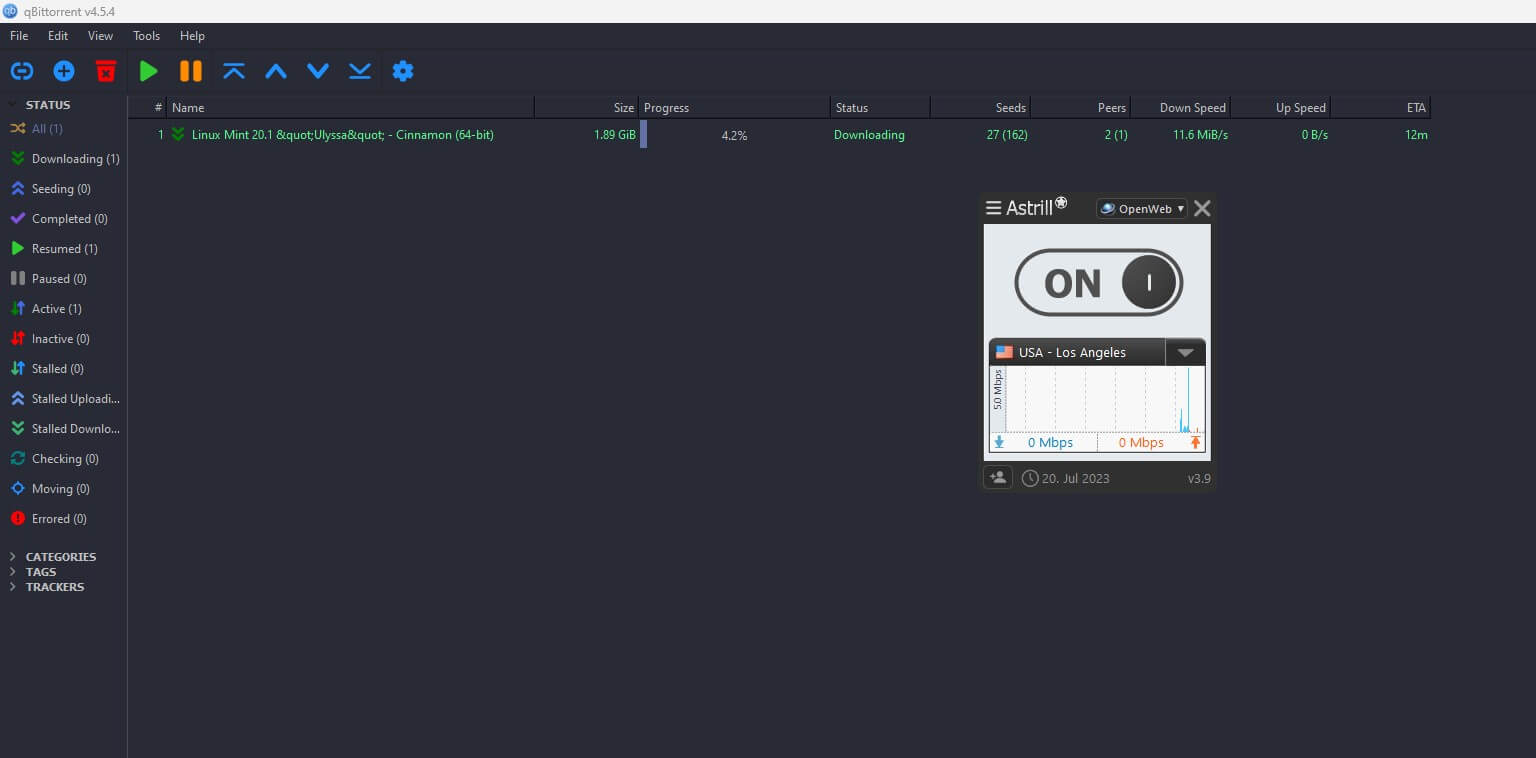Select the USA - Los Angeles server
1536x758 pixels.
1077,352
